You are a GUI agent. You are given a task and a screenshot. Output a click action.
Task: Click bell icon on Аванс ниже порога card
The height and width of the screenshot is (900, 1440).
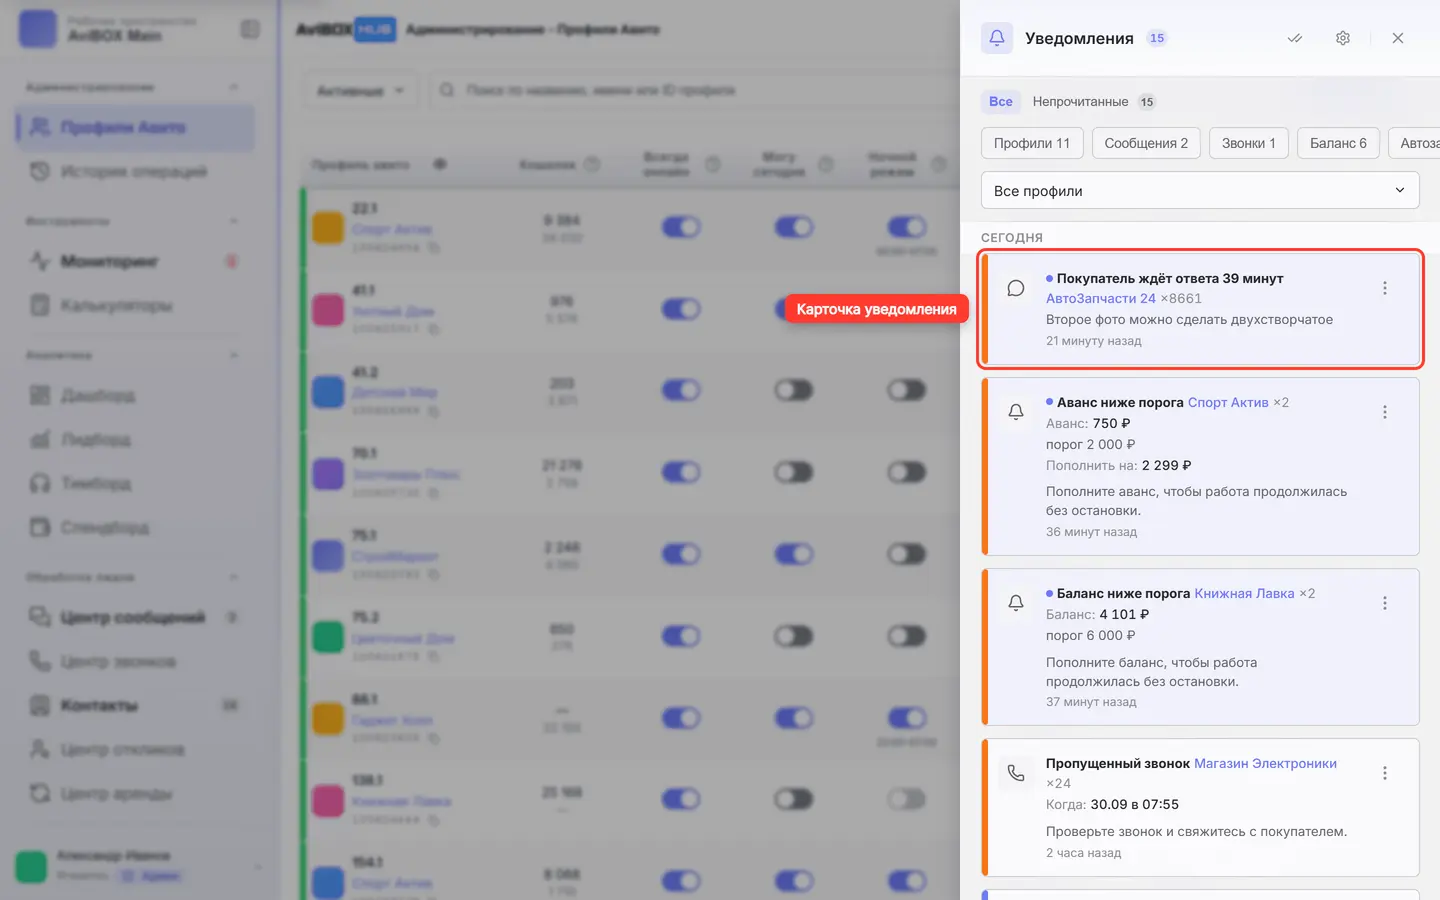point(1016,412)
